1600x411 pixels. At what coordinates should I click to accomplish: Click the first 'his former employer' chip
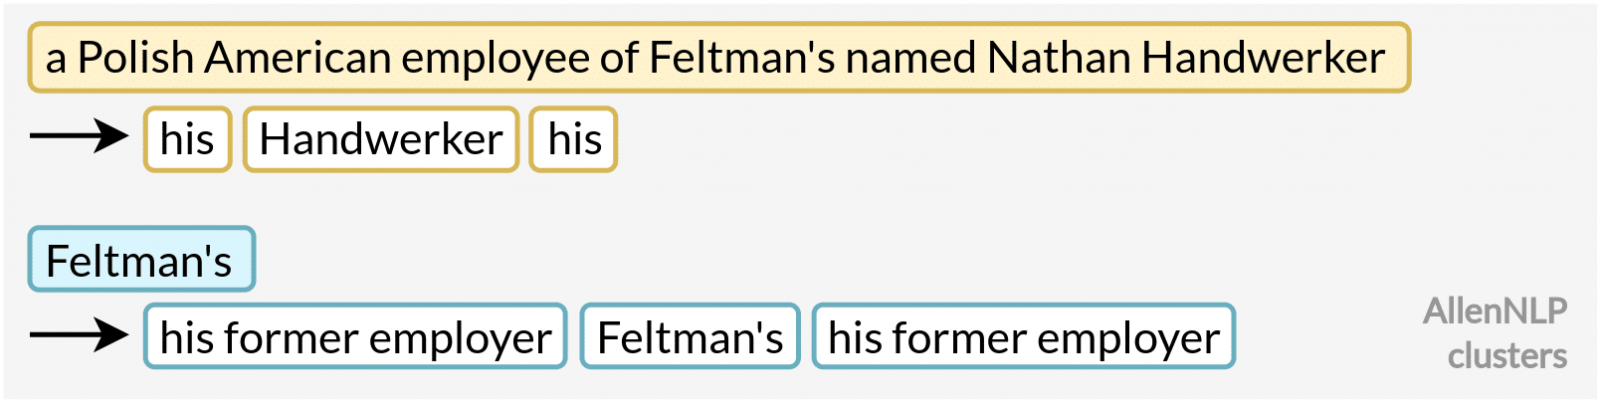tap(355, 337)
